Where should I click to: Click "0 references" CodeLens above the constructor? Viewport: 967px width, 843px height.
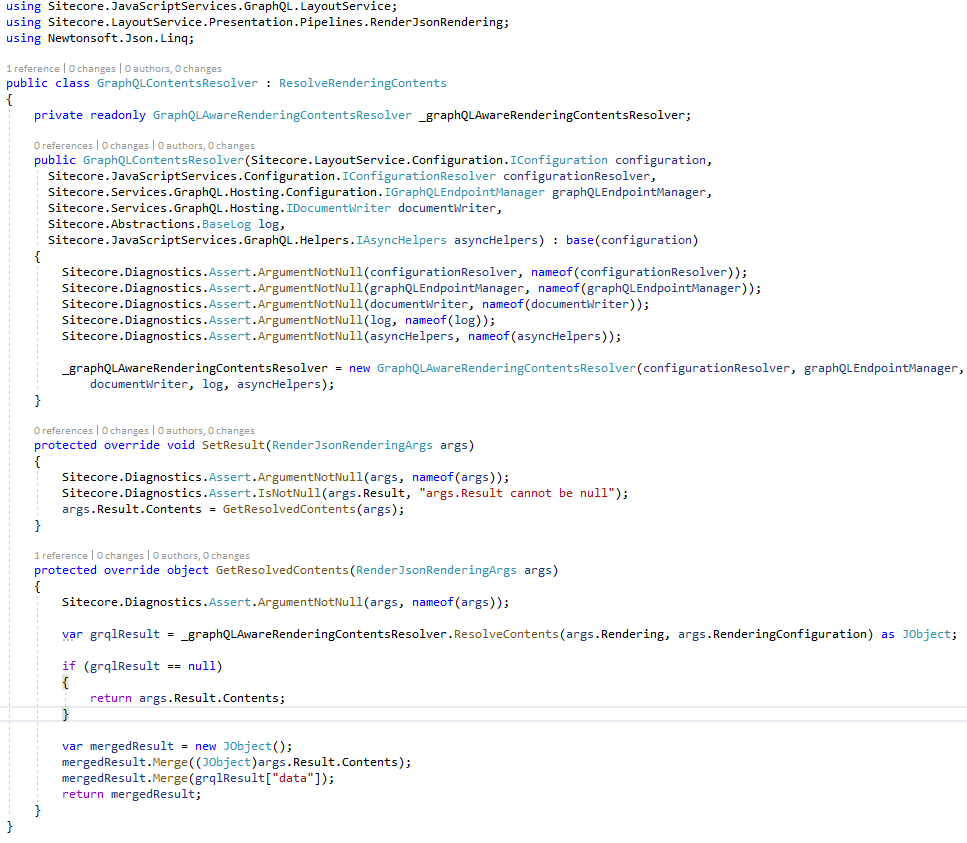(x=63, y=145)
